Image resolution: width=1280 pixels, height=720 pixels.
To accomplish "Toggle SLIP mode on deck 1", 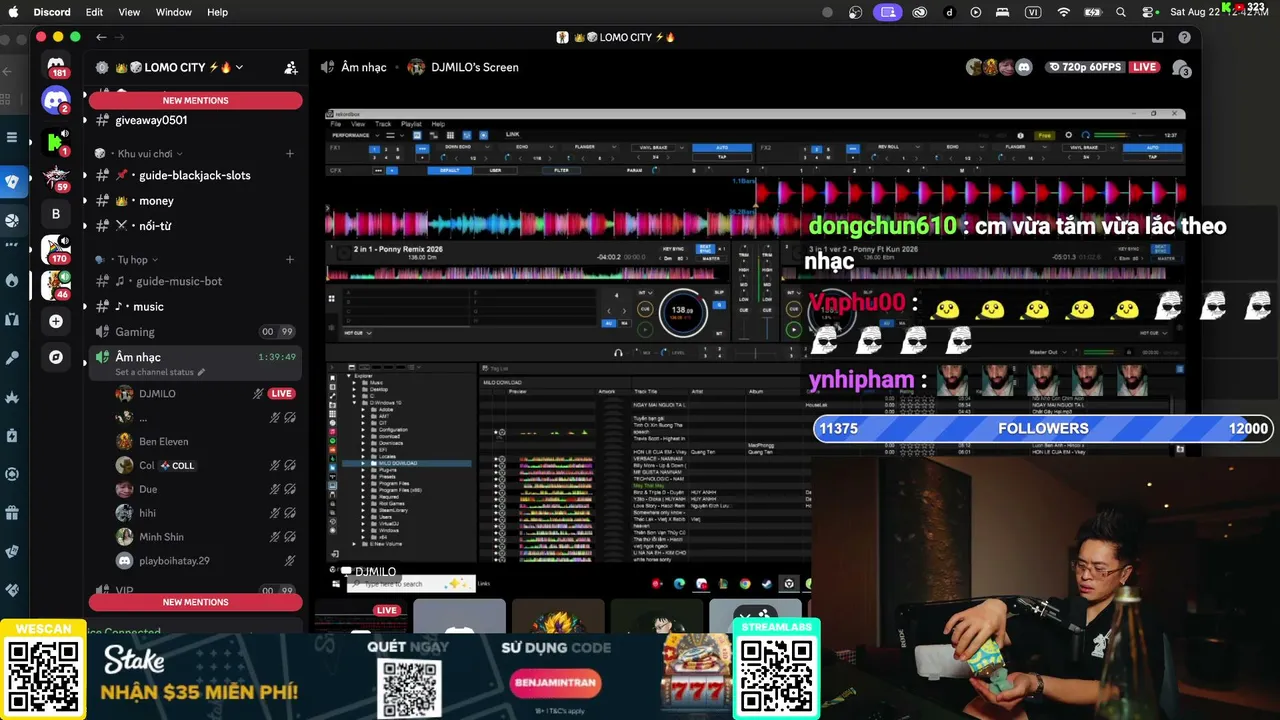I will tap(719, 293).
